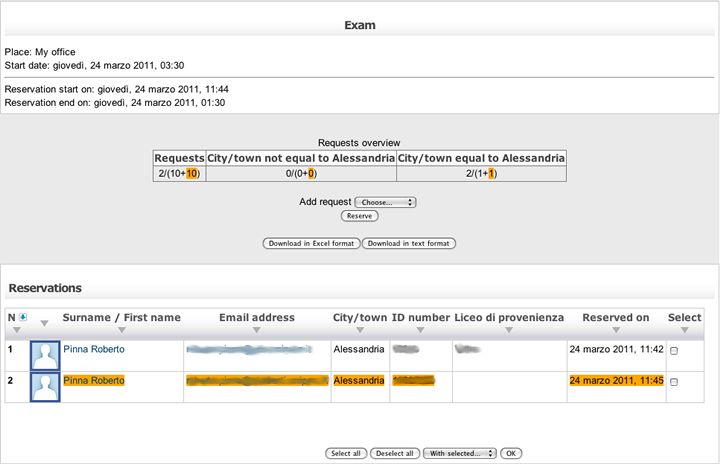Screen dimensions: 720x464
Task: Click sort arrow under ID number header
Action: coord(419,330)
